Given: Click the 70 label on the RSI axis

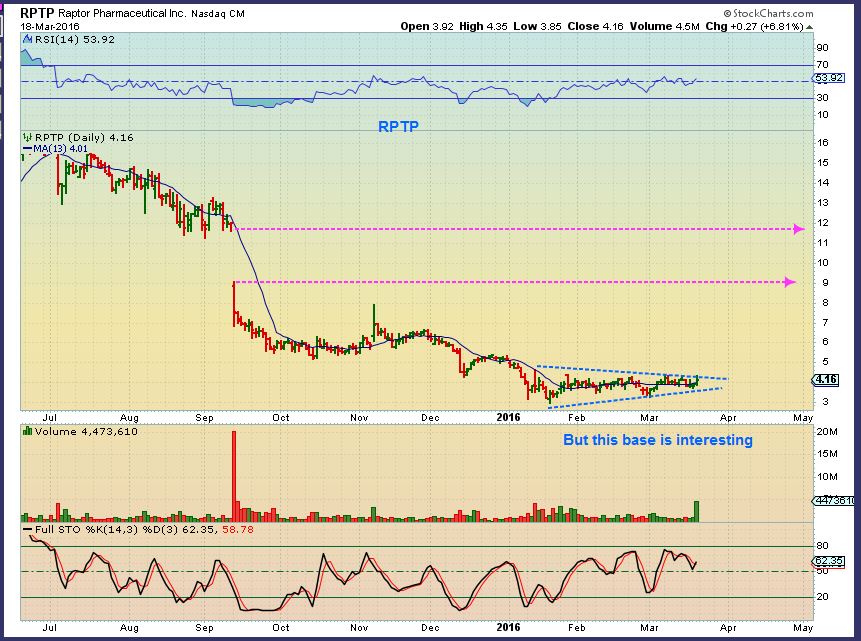Looking at the screenshot, I should pos(822,65).
